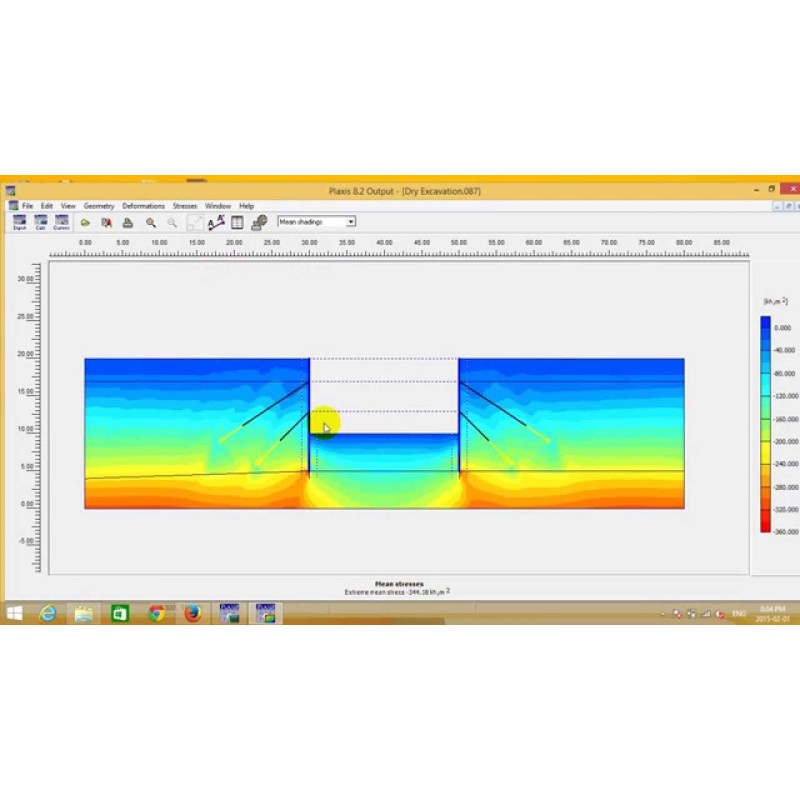Open the Curves program from toolbar
Image resolution: width=800 pixels, height=800 pixels.
62,222
